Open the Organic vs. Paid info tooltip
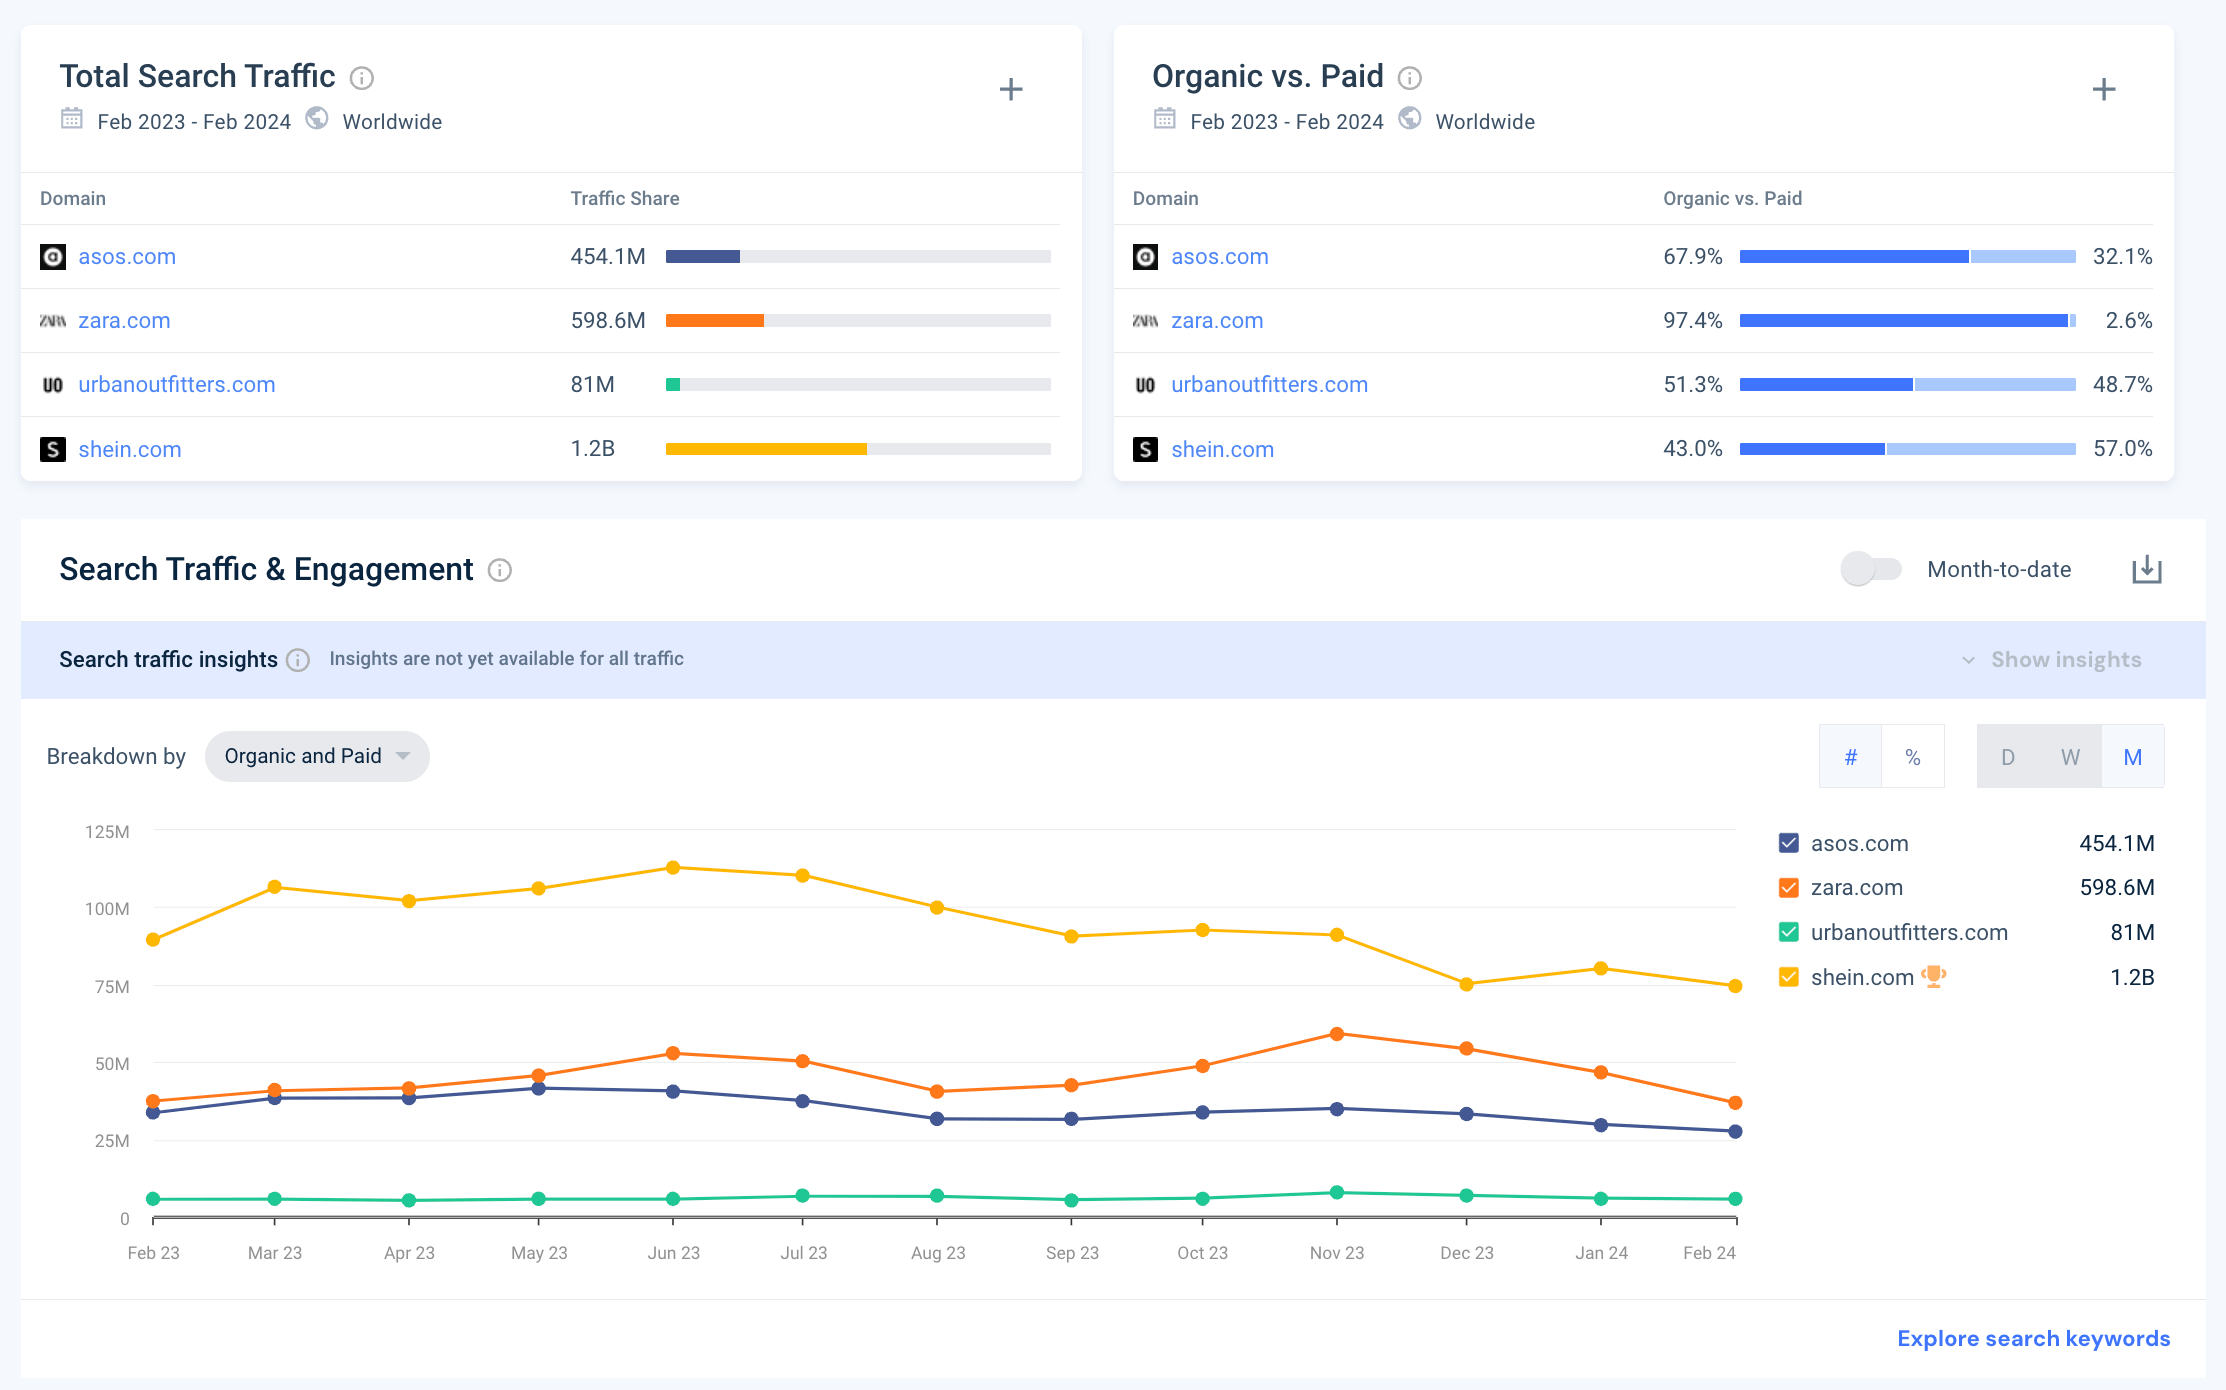The height and width of the screenshot is (1390, 2226). tap(1410, 77)
